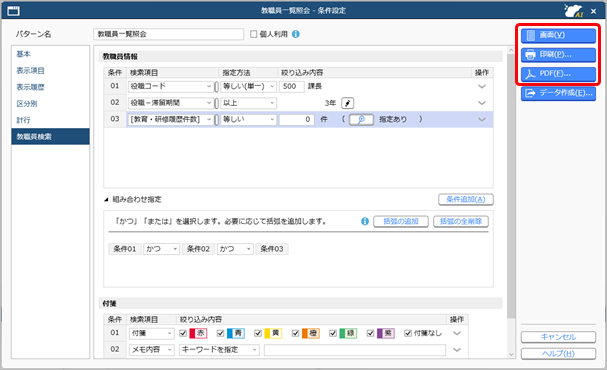
Task: Click the キャンセル button
Action: click(558, 337)
